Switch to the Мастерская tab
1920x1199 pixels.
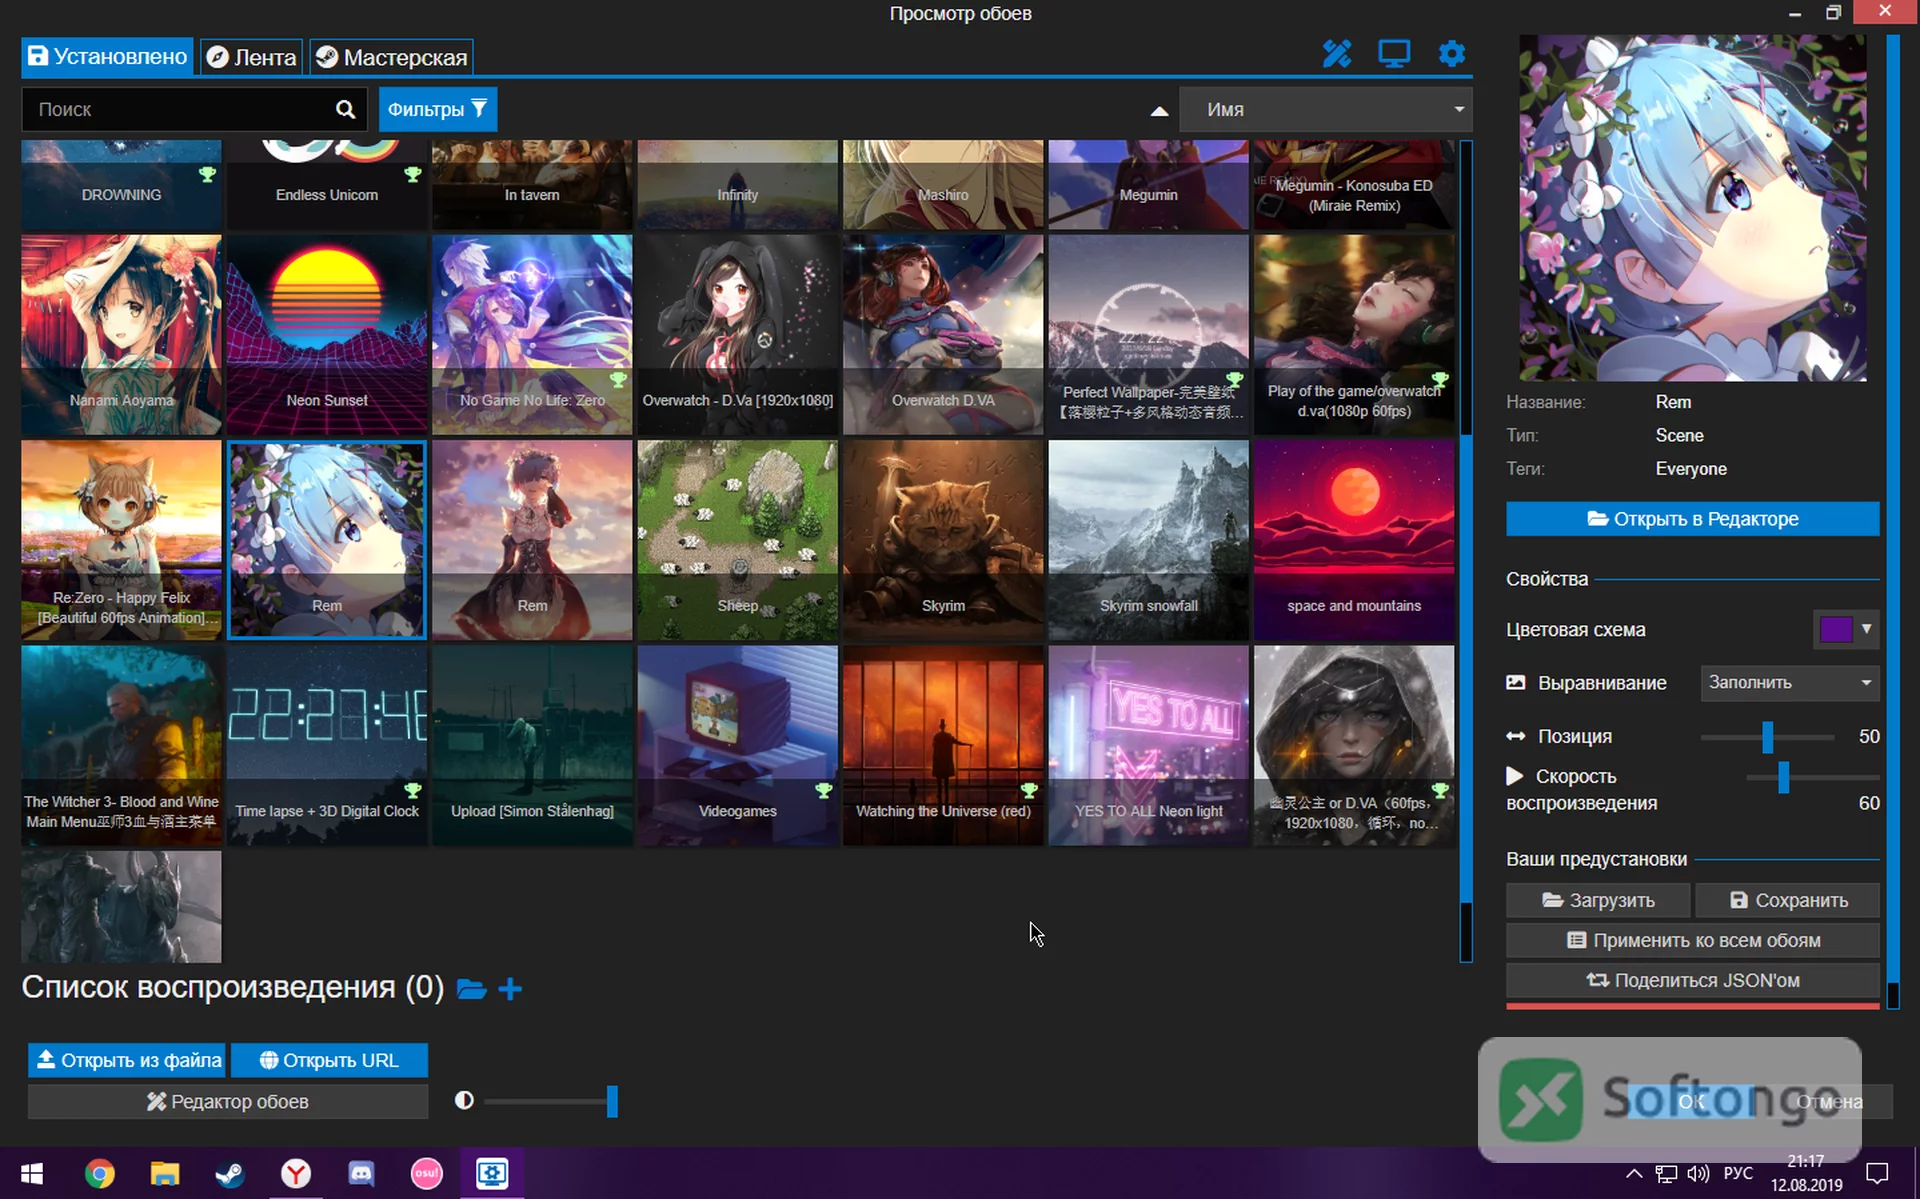(392, 57)
